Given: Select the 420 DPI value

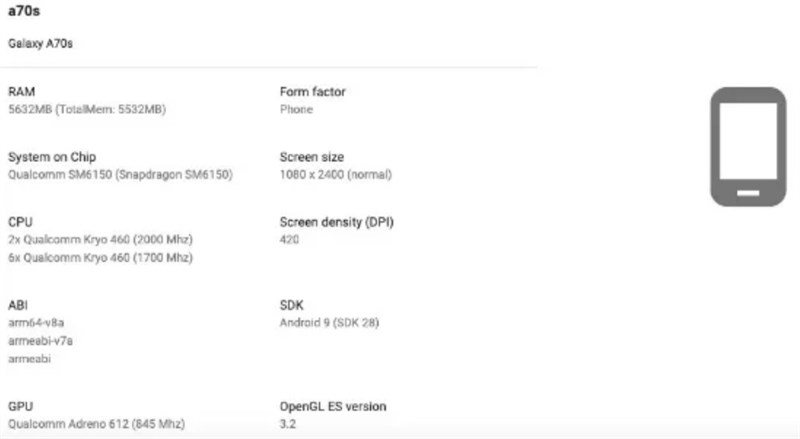Looking at the screenshot, I should click(x=290, y=240).
